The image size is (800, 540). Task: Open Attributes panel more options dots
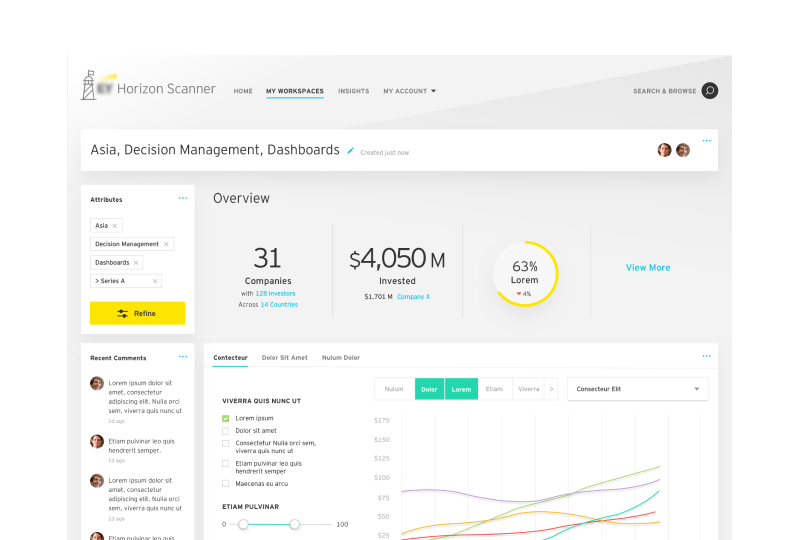(183, 198)
